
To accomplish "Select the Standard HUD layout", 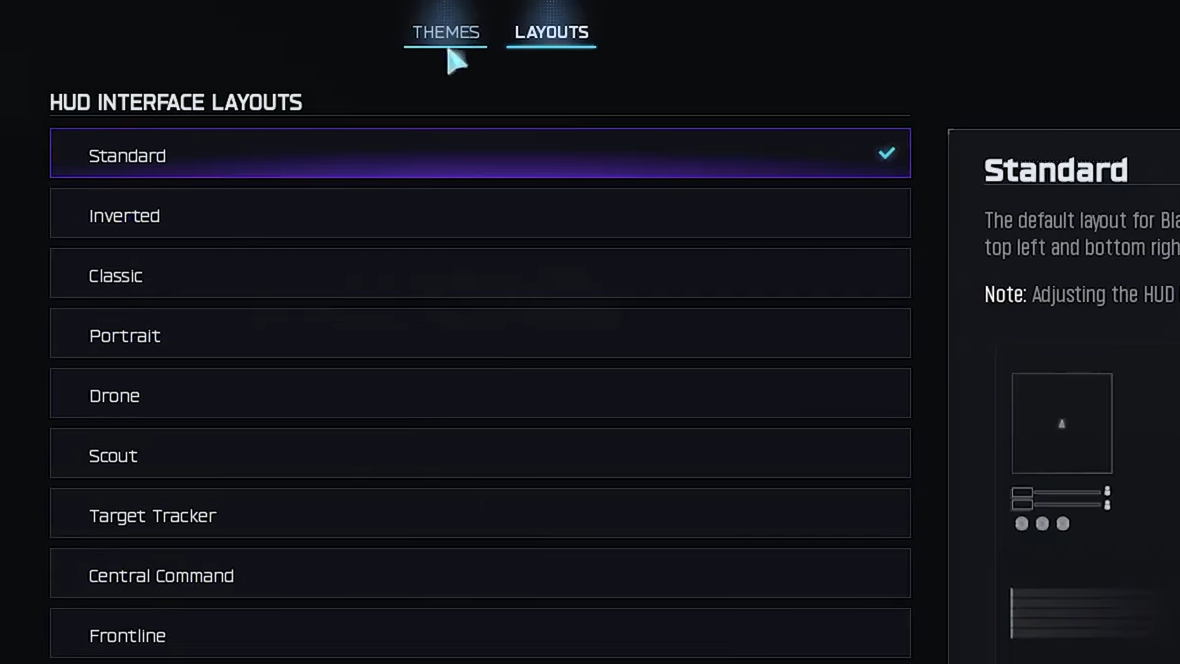I will coord(480,154).
